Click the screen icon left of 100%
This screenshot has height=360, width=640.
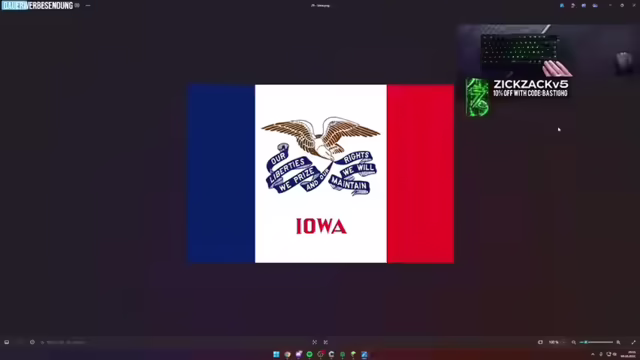pos(540,342)
